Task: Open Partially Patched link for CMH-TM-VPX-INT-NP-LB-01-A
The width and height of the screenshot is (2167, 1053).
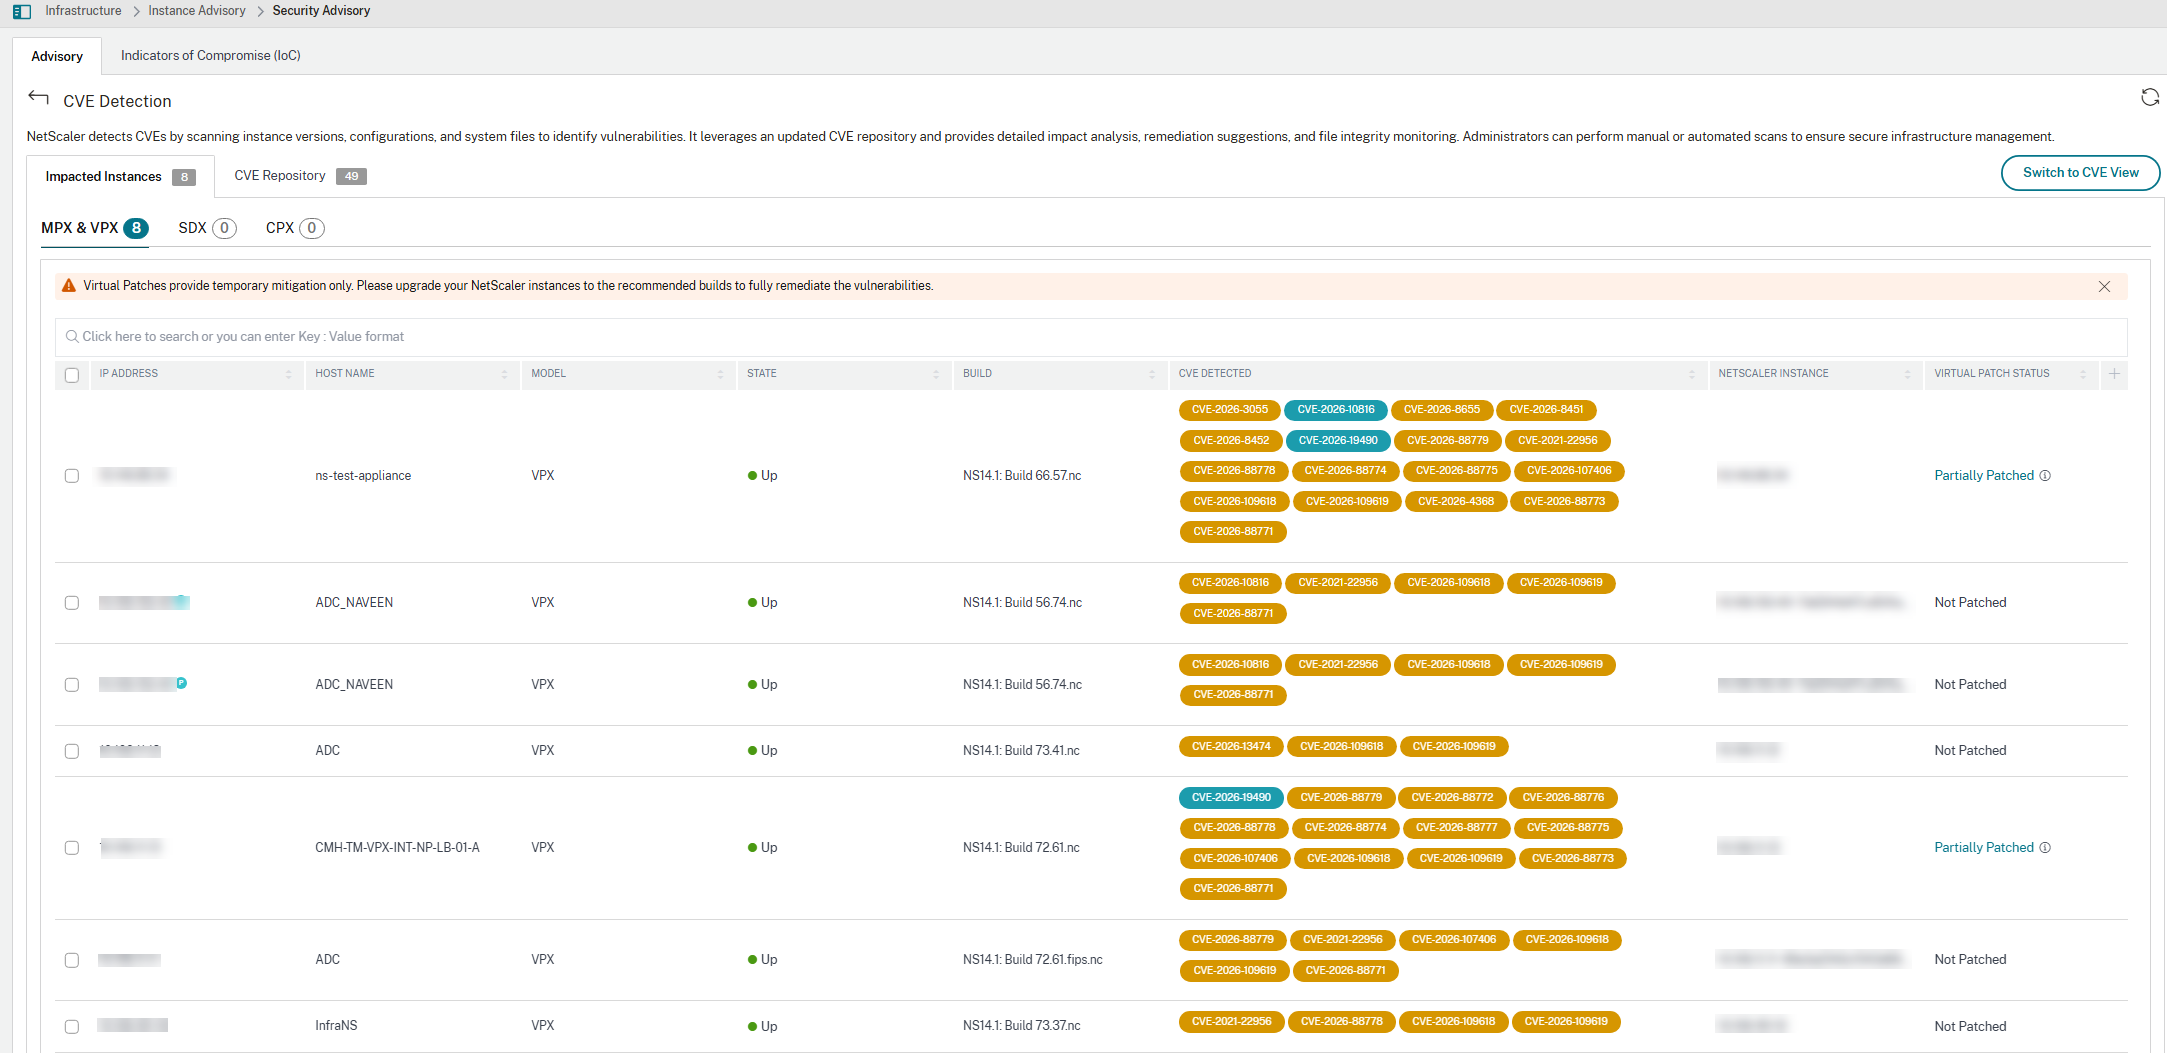Action: click(x=1984, y=847)
